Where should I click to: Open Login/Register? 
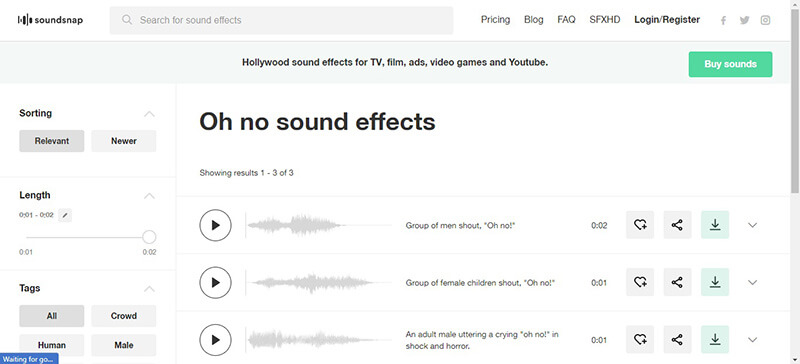667,19
